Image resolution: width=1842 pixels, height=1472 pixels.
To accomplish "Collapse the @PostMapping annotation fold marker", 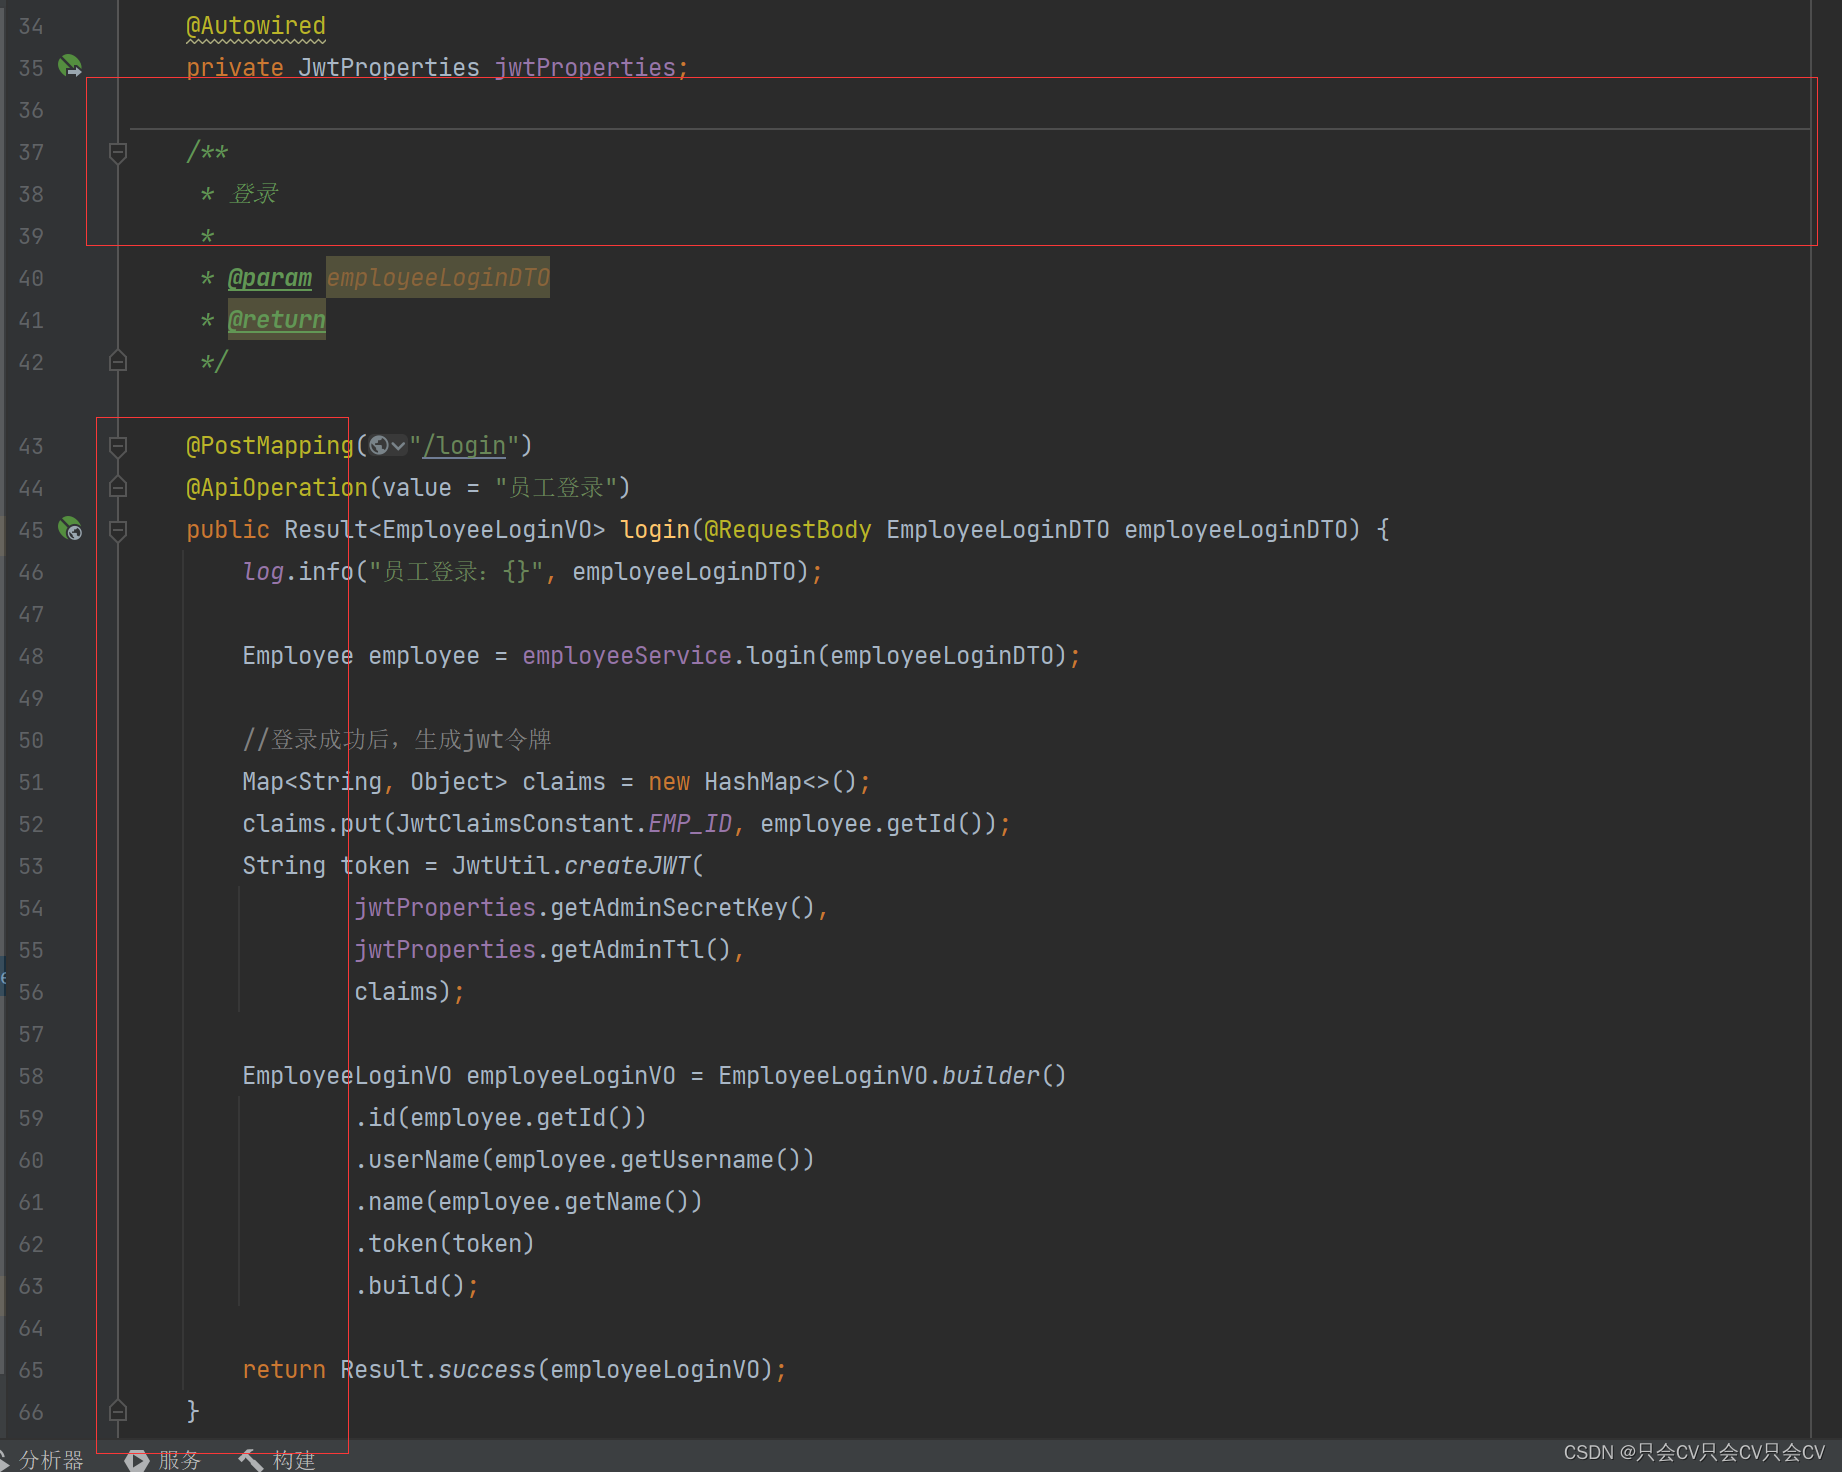I will 118,446.
